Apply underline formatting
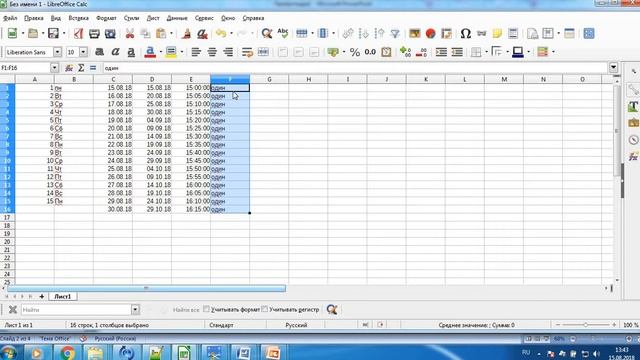 tap(131, 52)
